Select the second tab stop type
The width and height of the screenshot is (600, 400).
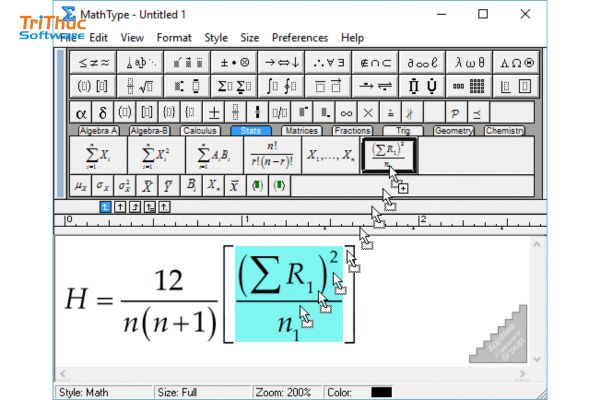120,207
